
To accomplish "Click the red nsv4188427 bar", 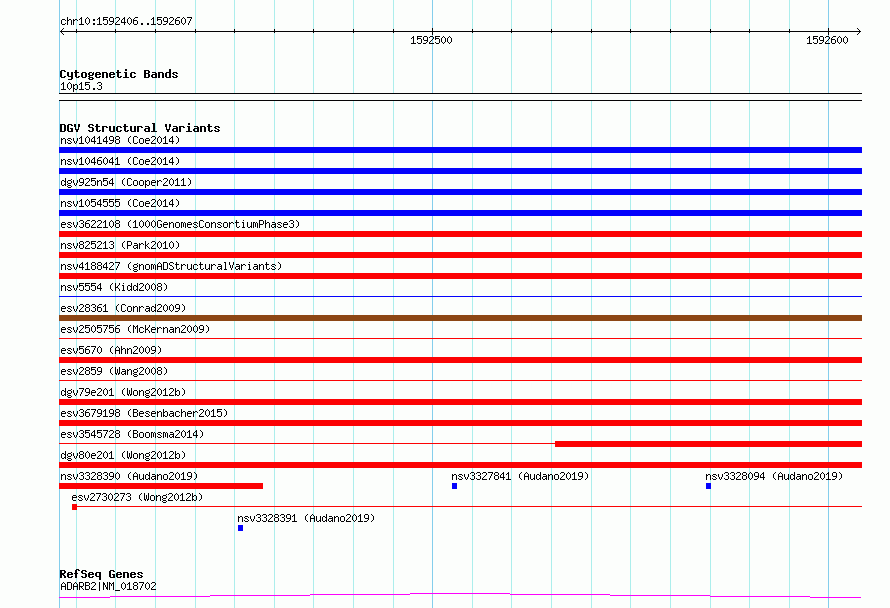I will (x=460, y=276).
